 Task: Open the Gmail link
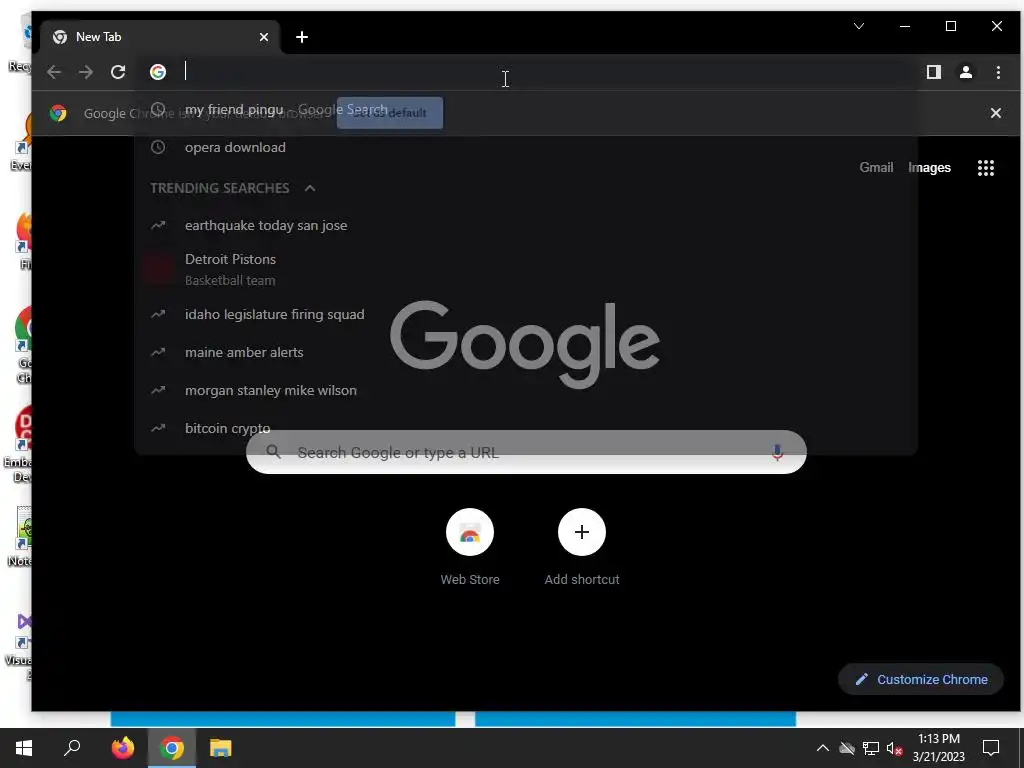(876, 167)
